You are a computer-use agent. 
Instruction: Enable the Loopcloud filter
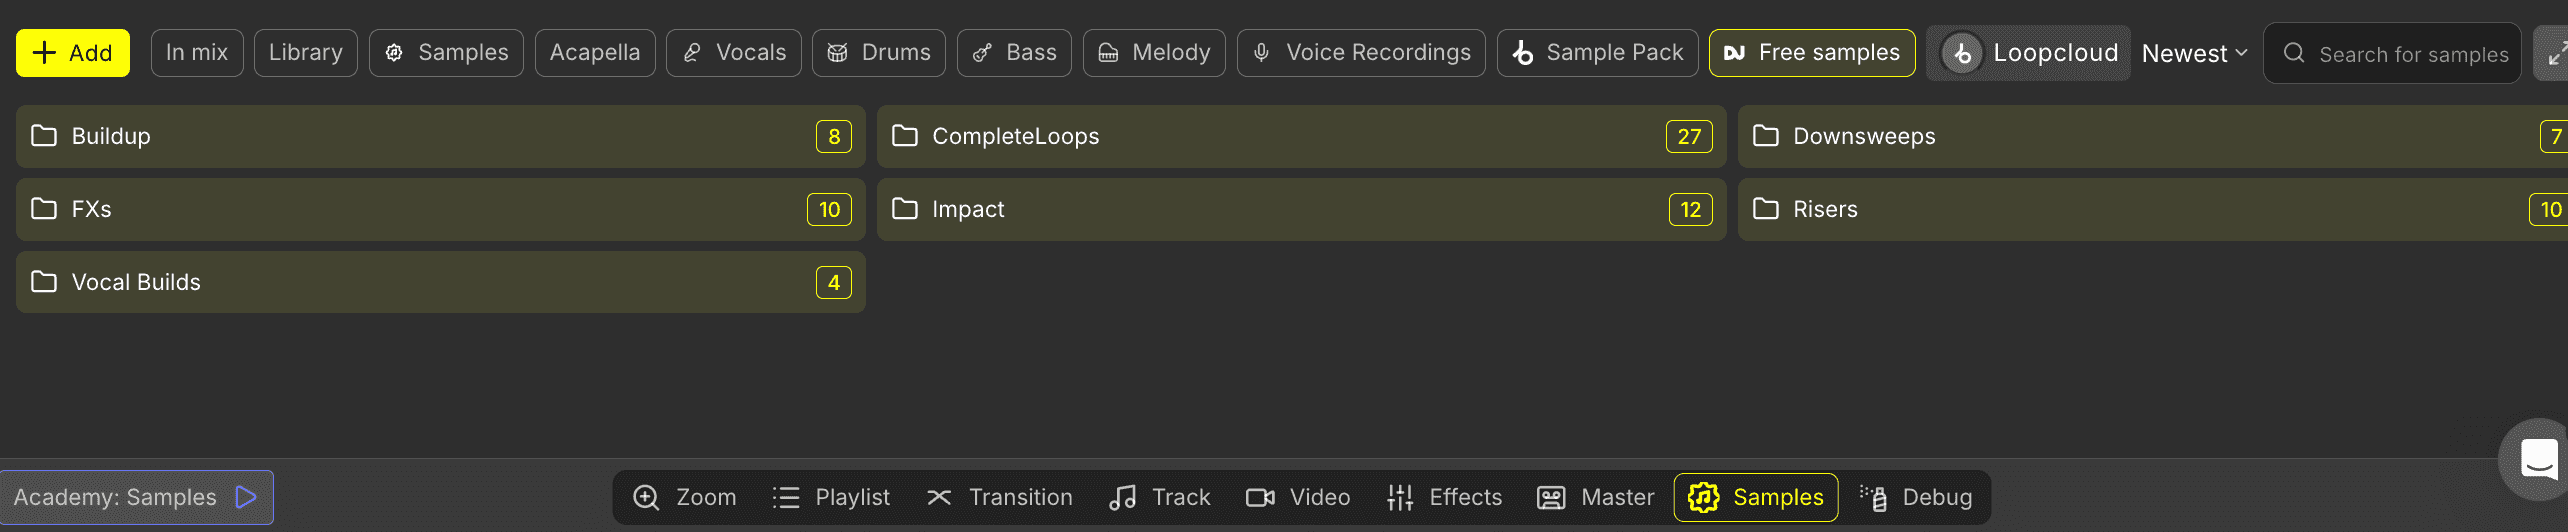tap(2028, 53)
